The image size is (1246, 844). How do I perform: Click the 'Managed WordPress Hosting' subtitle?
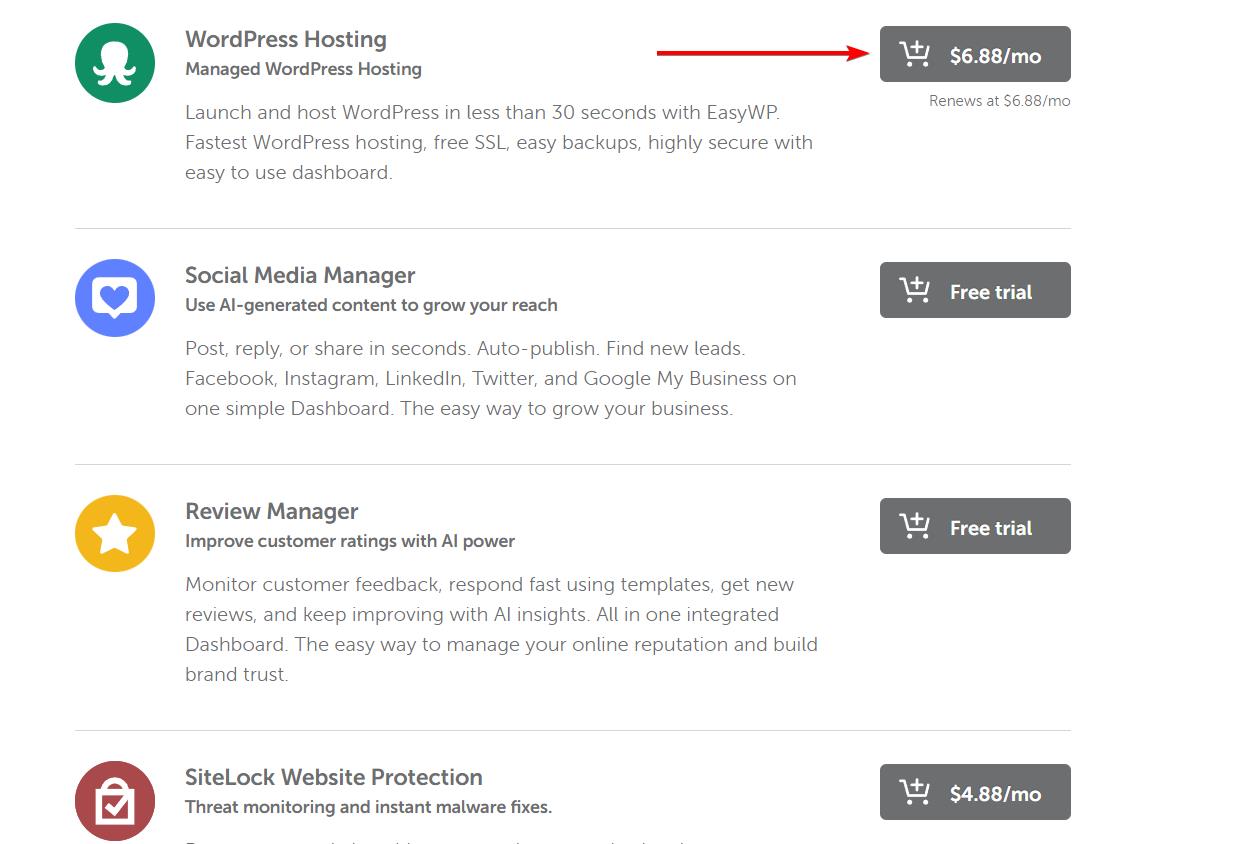(303, 69)
